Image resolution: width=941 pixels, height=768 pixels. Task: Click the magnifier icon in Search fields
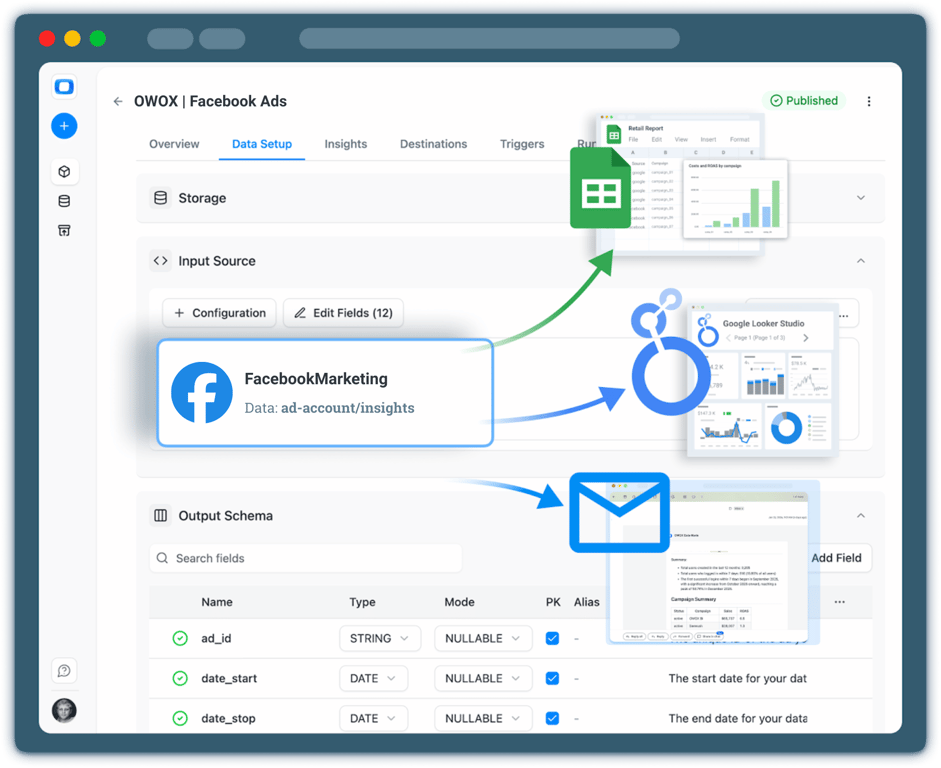click(162, 558)
